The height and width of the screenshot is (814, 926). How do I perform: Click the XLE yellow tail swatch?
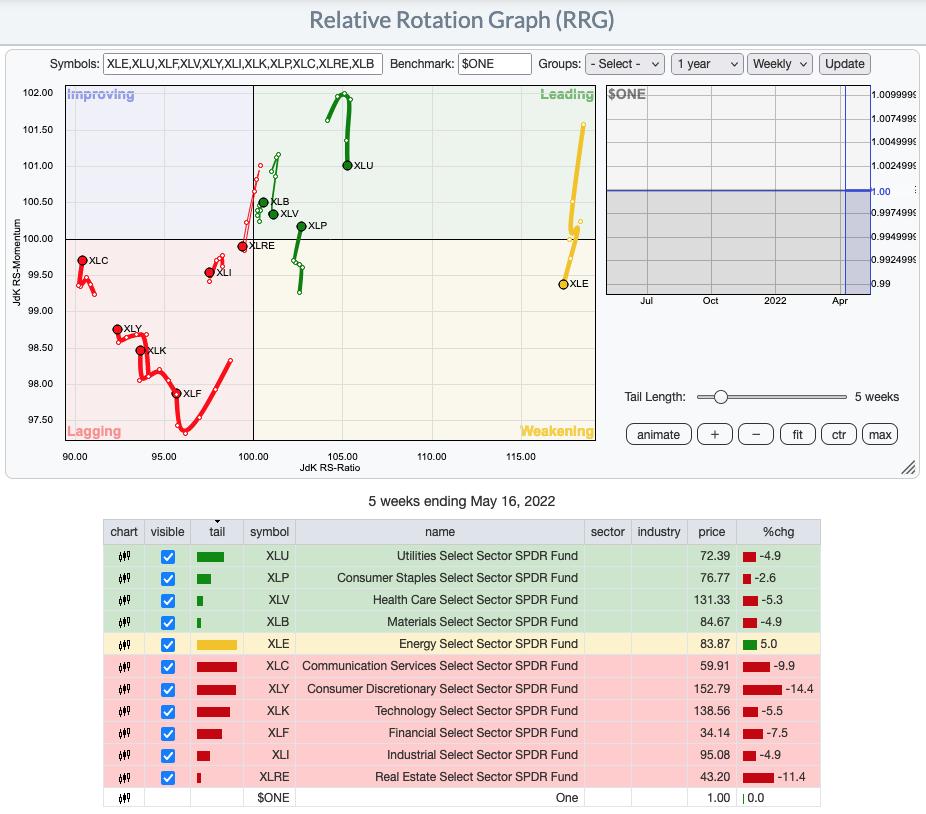[217, 645]
